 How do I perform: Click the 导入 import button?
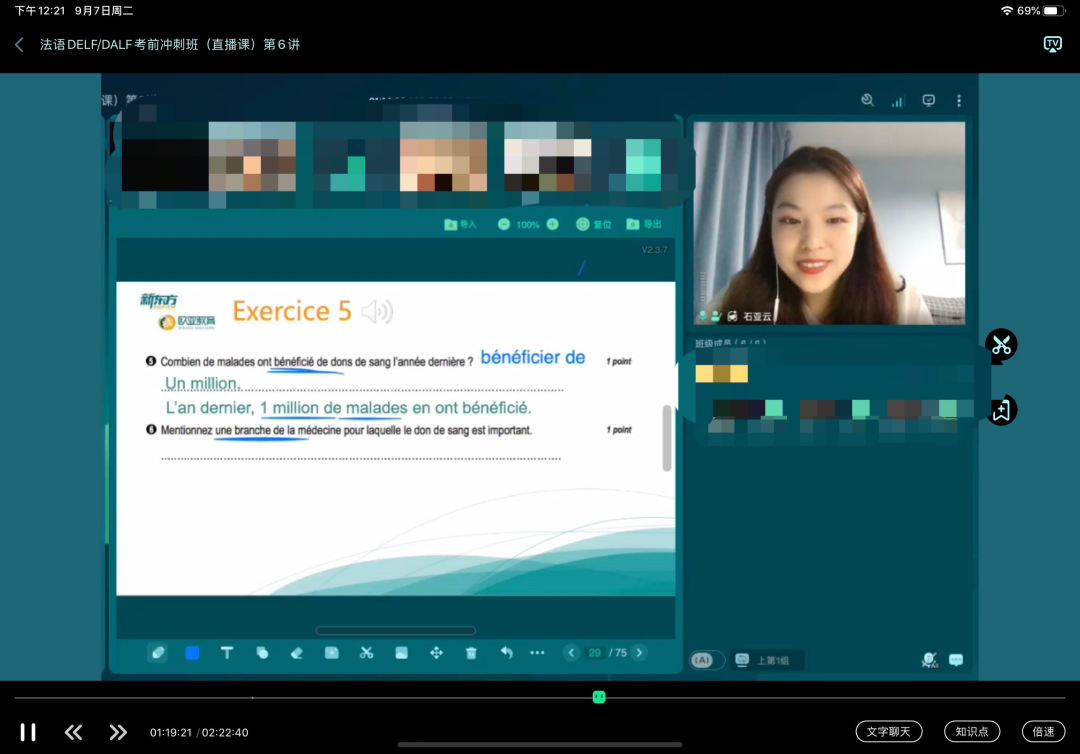[x=461, y=224]
